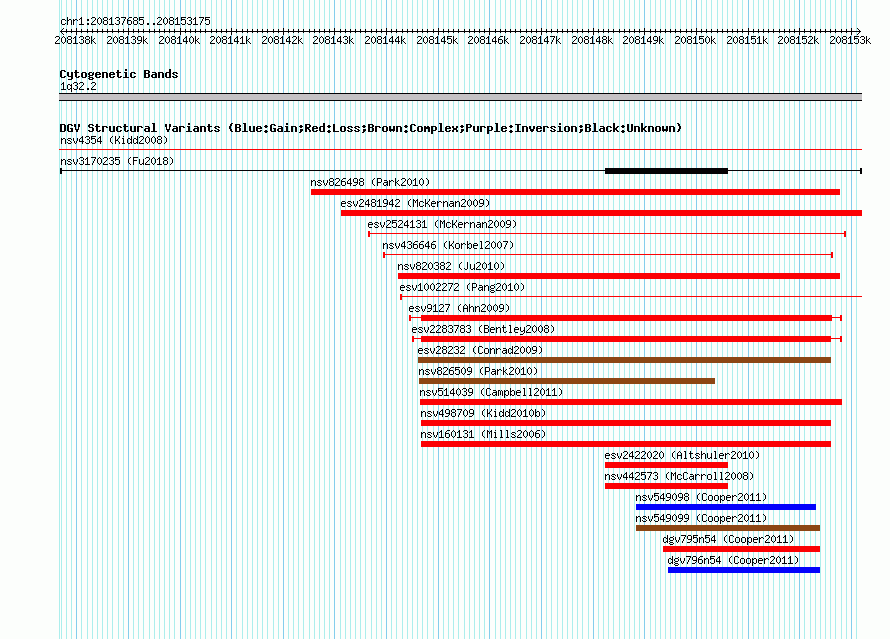Open esv2422020 (Altshuler2010) label

pyautogui.click(x=682, y=455)
